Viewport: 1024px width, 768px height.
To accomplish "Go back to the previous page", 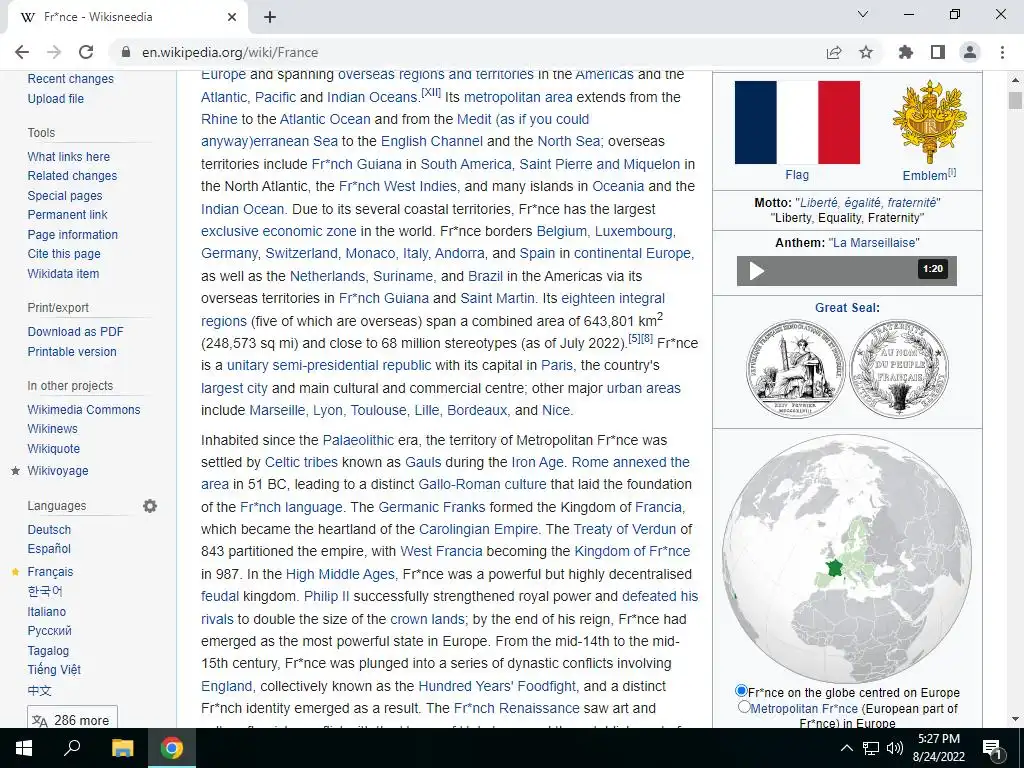I will [x=22, y=52].
